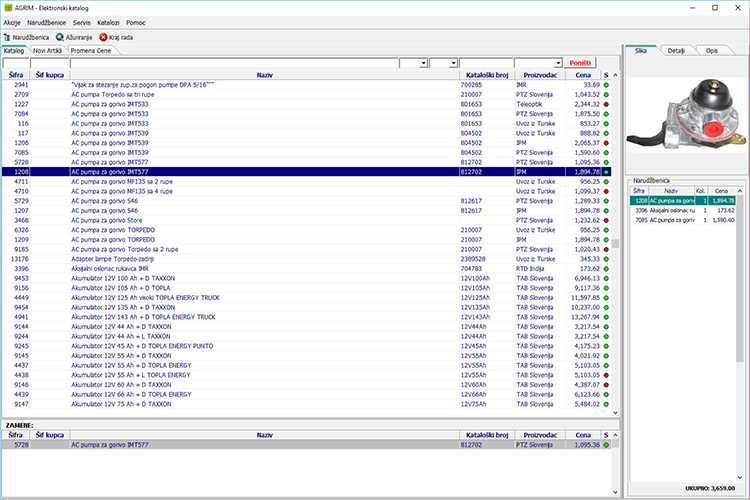The image size is (750, 500).
Task: Open the Katalozi menu
Action: tap(109, 21)
